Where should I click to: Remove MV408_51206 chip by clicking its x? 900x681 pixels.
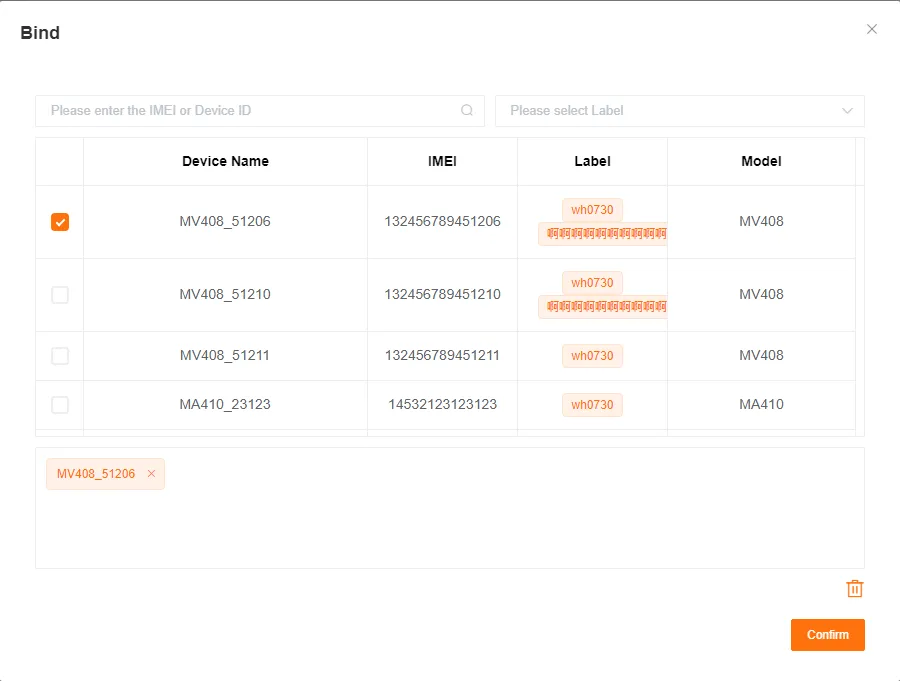152,474
